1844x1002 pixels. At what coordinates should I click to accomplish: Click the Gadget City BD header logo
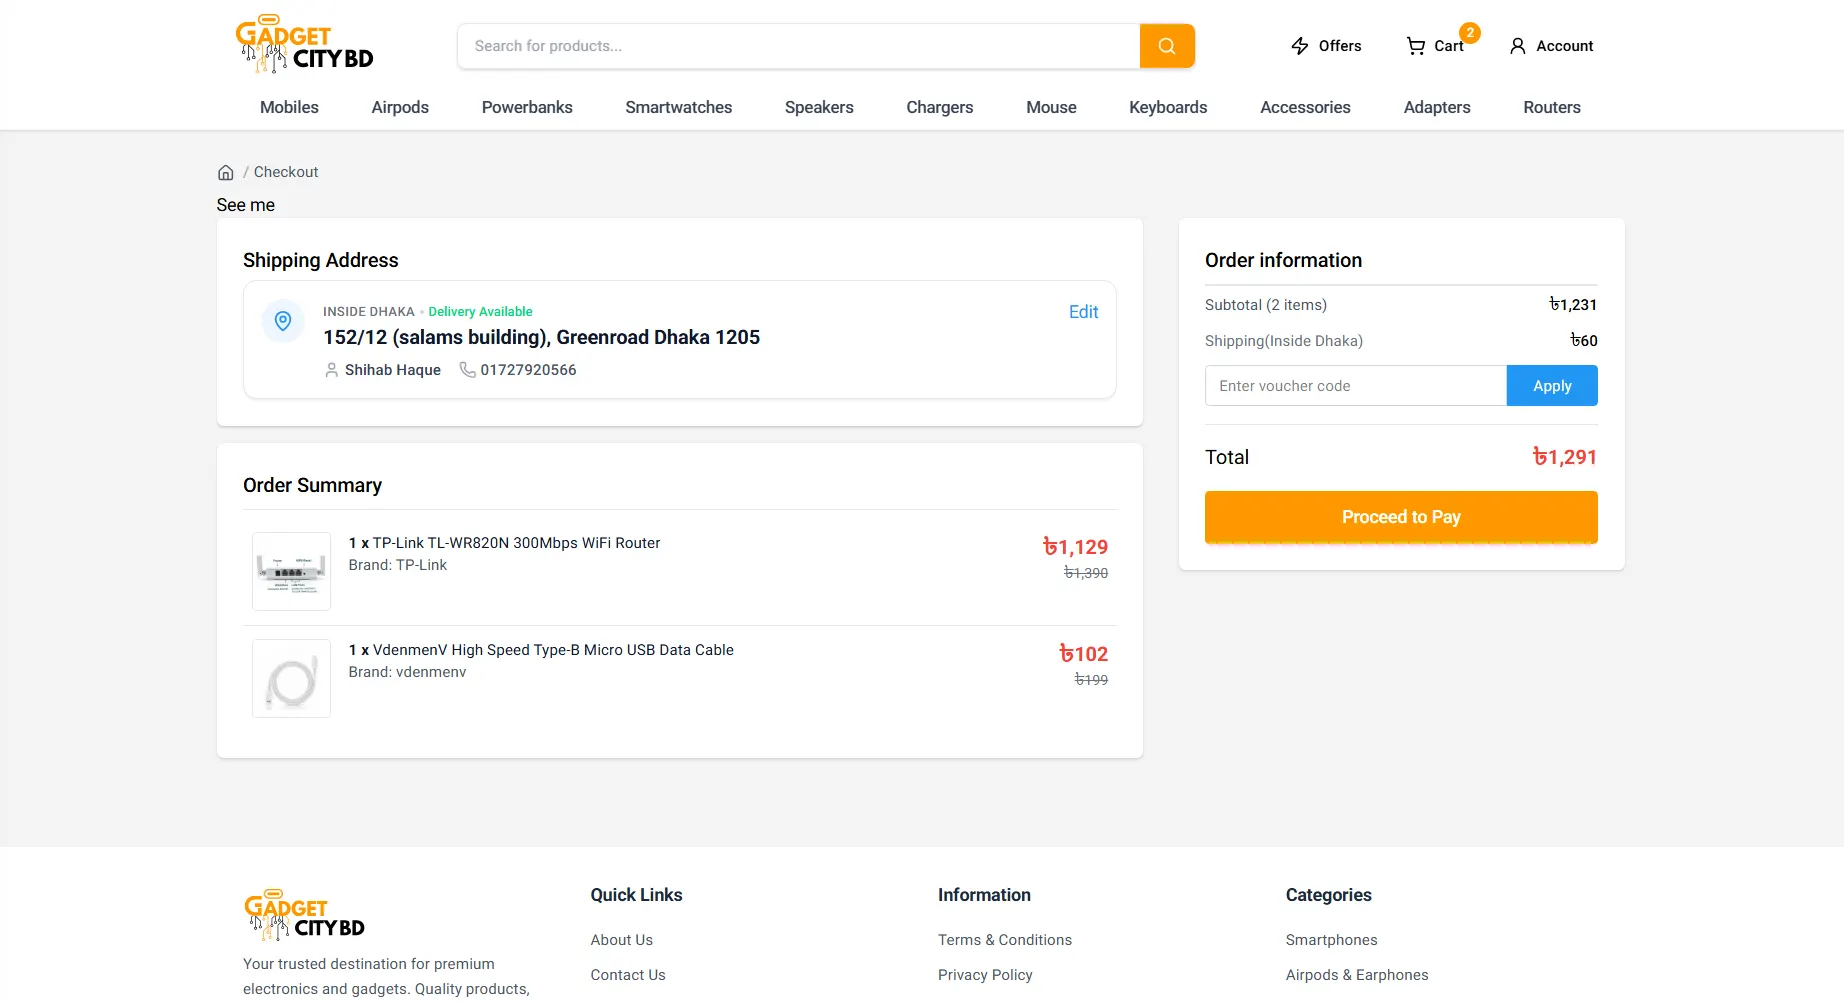(x=305, y=43)
